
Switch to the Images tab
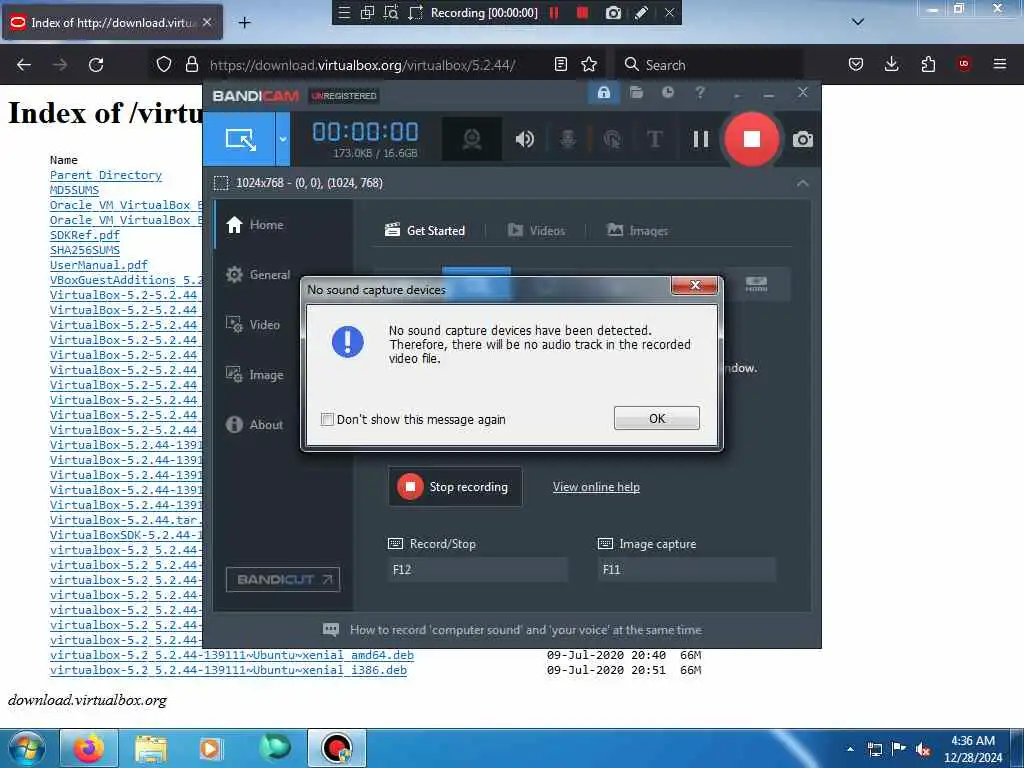pos(638,231)
